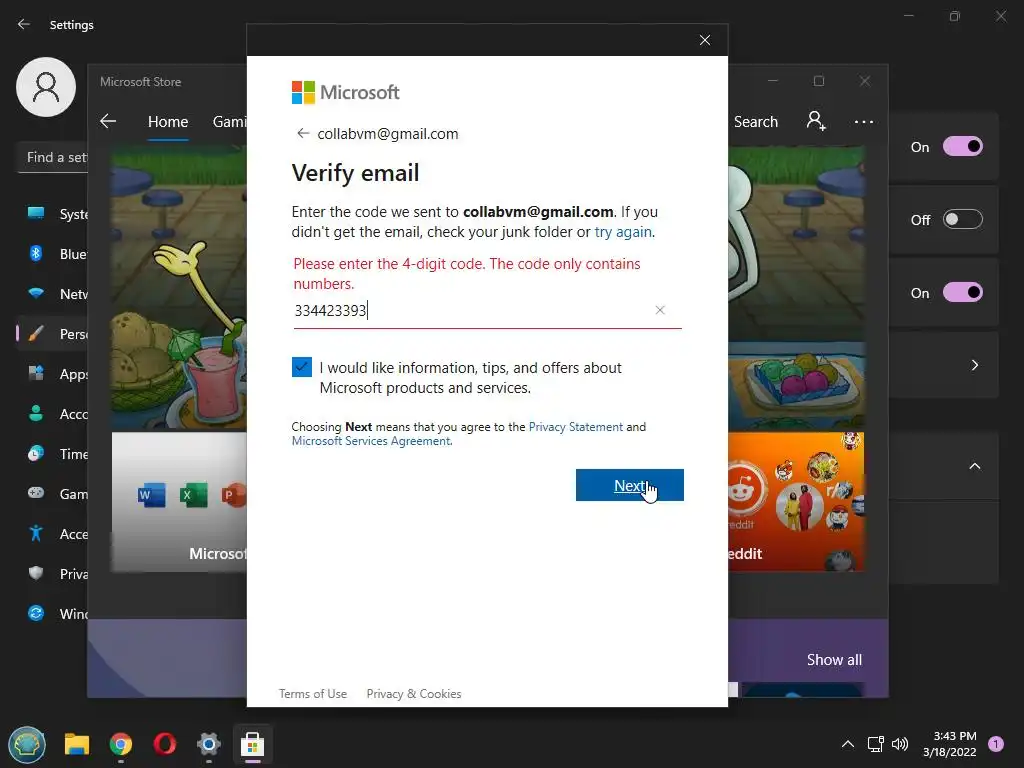Click the try again link
The height and width of the screenshot is (768, 1024).
622,232
